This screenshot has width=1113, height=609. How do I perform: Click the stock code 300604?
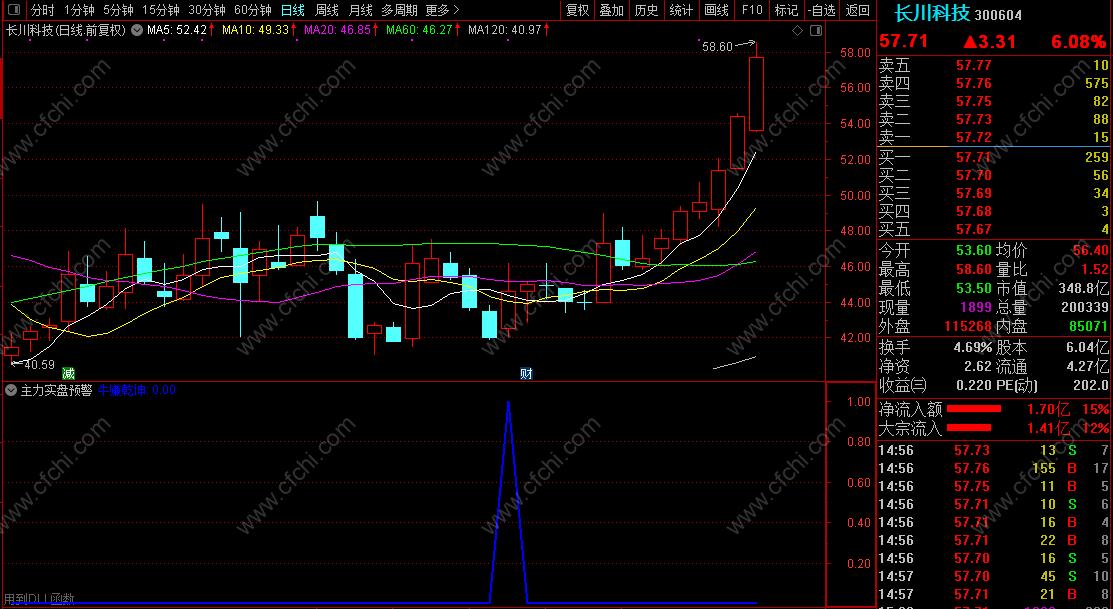coord(998,15)
